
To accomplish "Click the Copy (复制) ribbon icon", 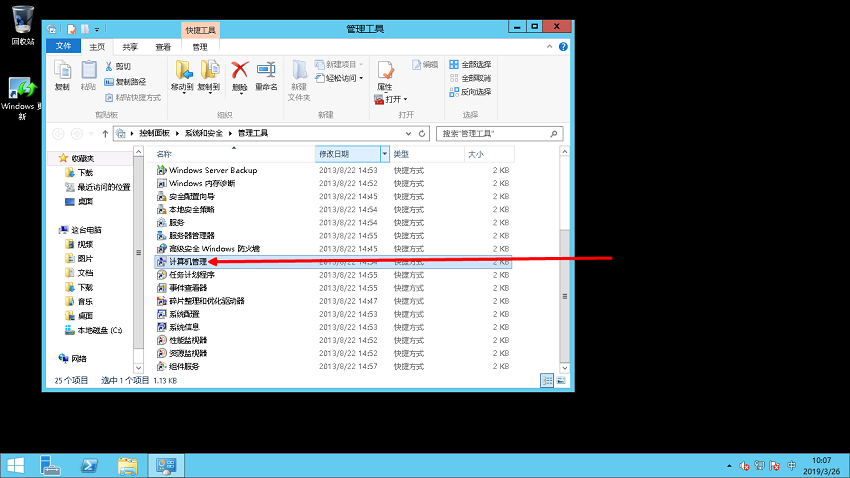I will [x=62, y=75].
